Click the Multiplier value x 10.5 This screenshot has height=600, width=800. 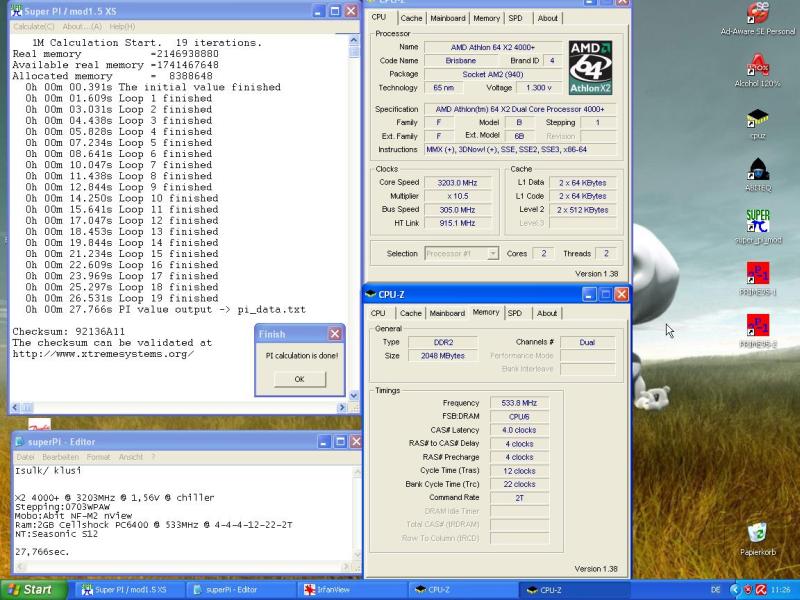[457, 196]
